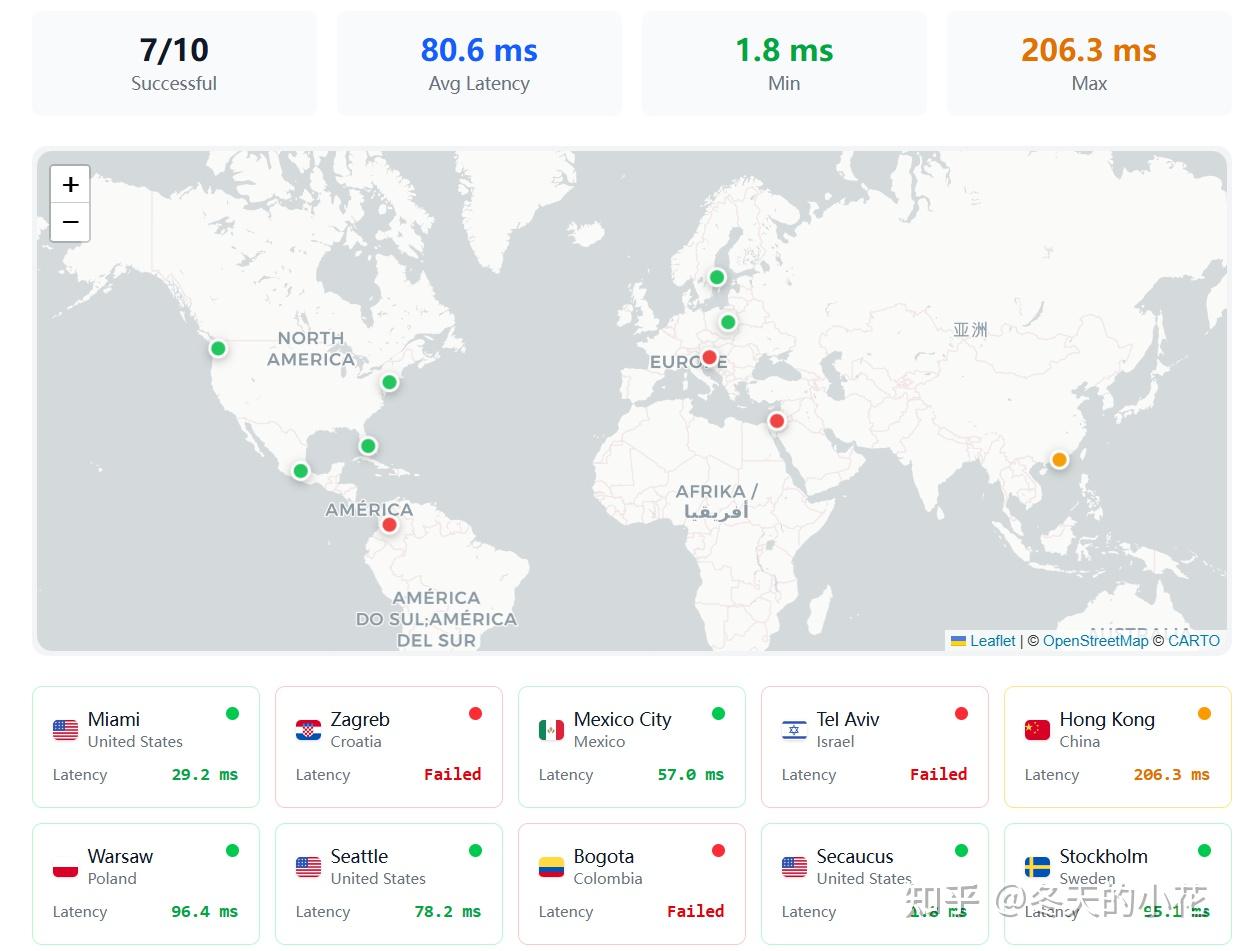Click the Seattle green map marker
Viewport: 1239px width, 951px height.
(218, 348)
